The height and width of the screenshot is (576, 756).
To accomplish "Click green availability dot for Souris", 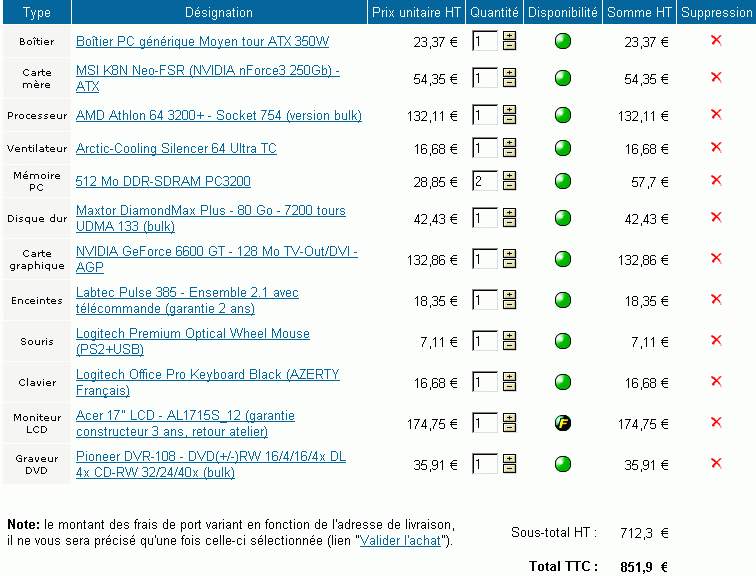I will click(563, 342).
